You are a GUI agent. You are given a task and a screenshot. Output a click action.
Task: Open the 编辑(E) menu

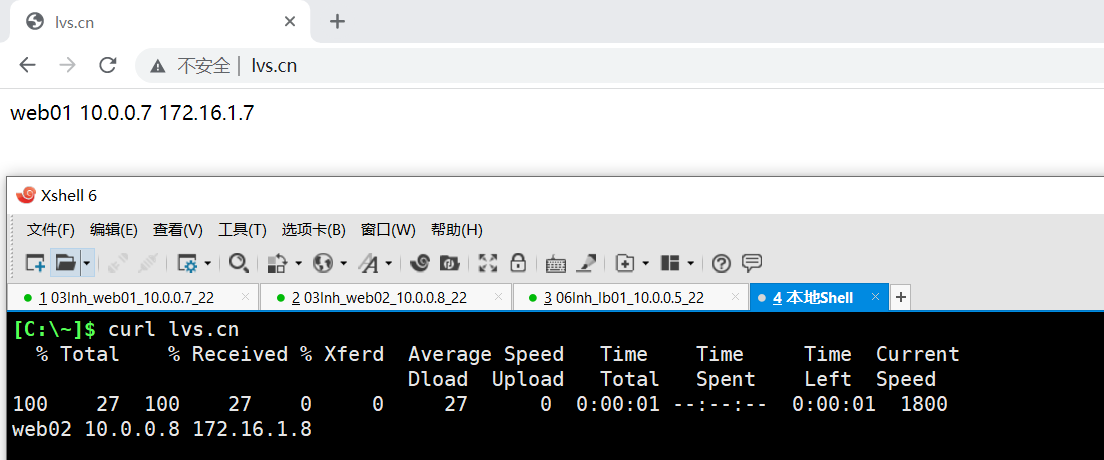tap(114, 230)
